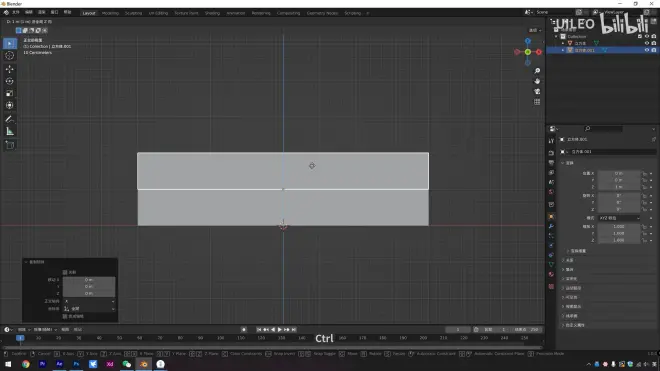
Task: Click frame 100 on timeline ruler
Action: 221,338
